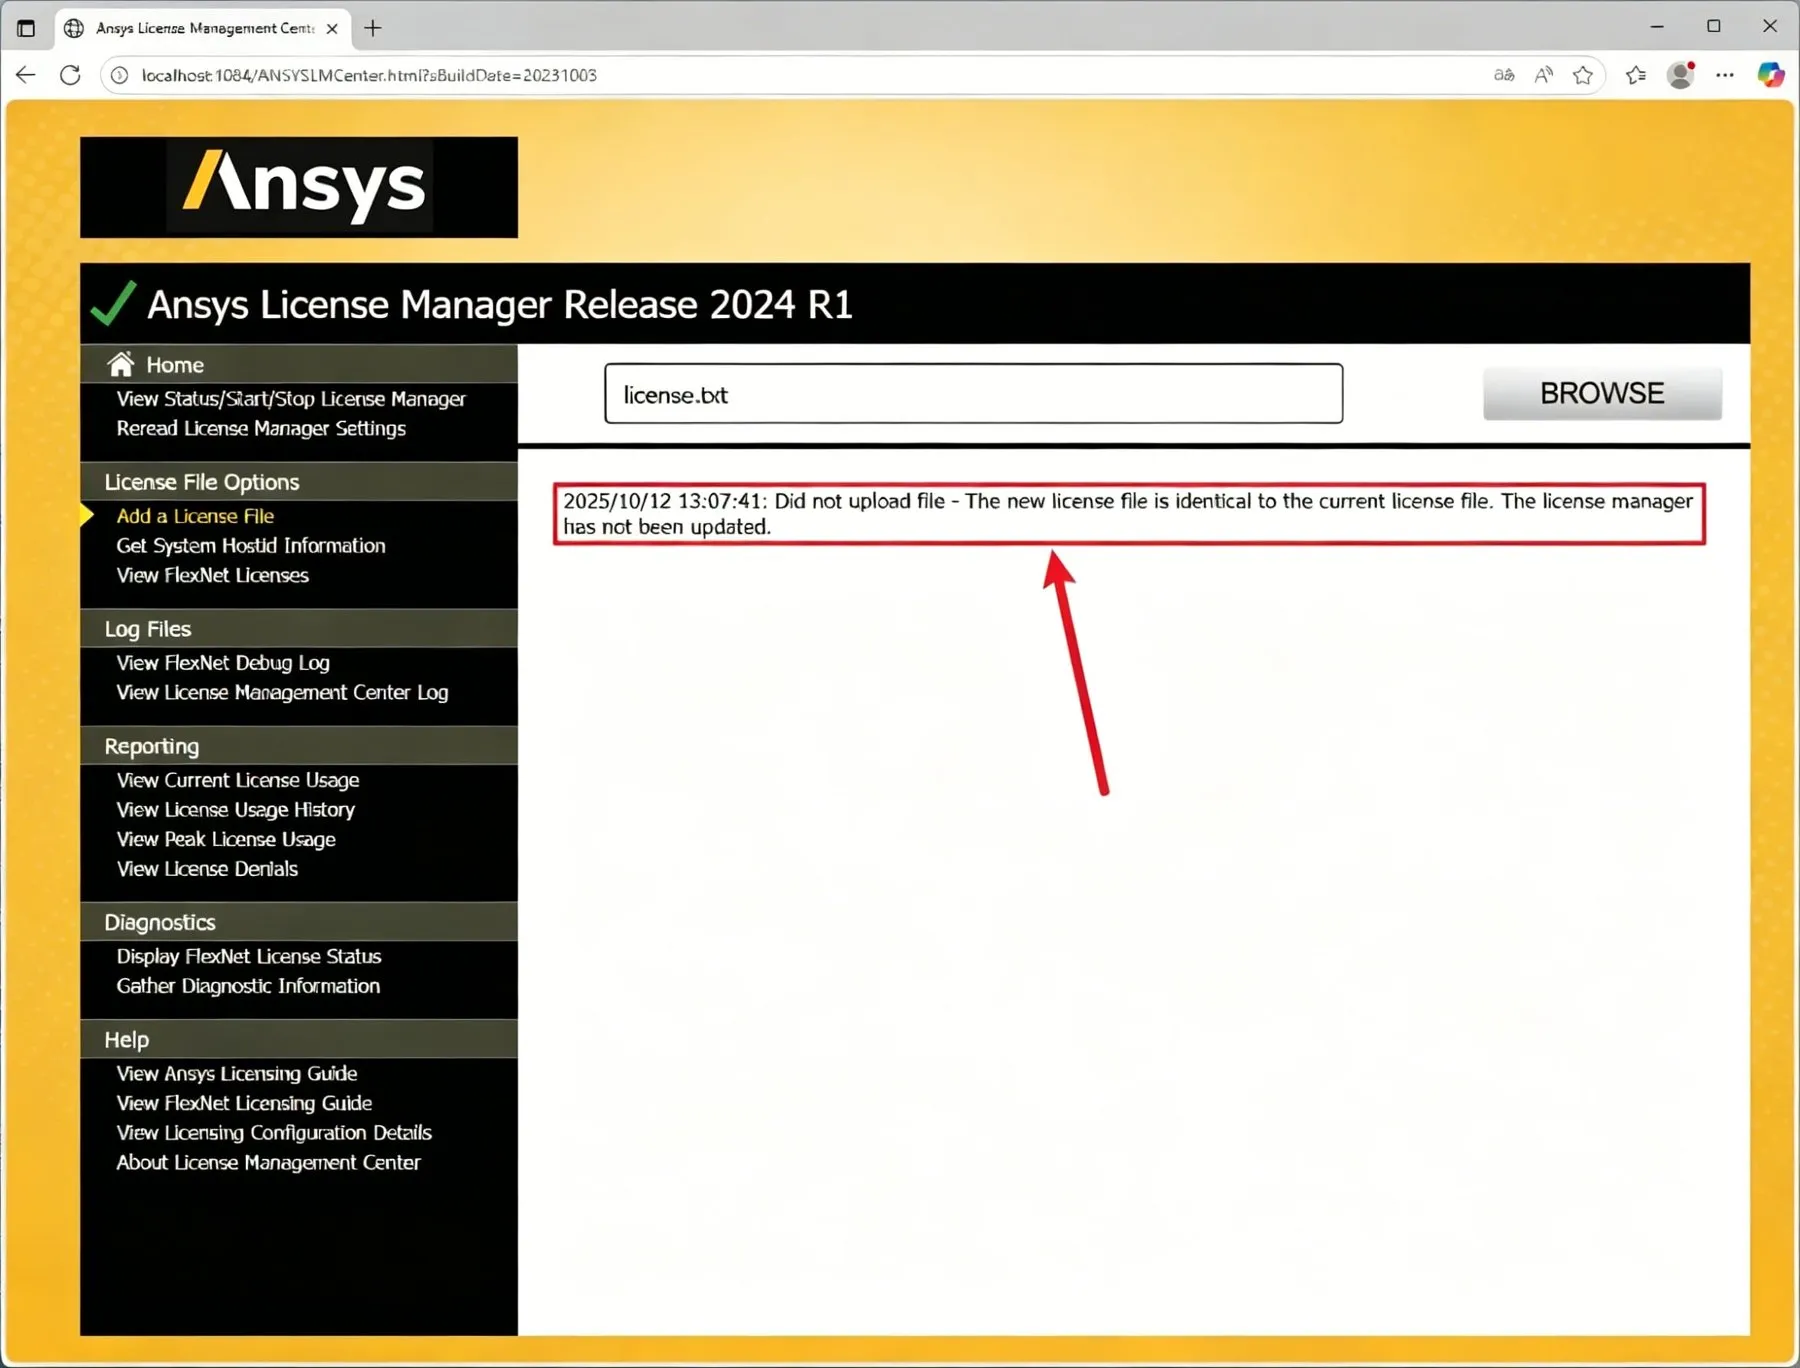This screenshot has width=1800, height=1368.
Task: Click the site information icon in the address bar
Action: [120, 75]
